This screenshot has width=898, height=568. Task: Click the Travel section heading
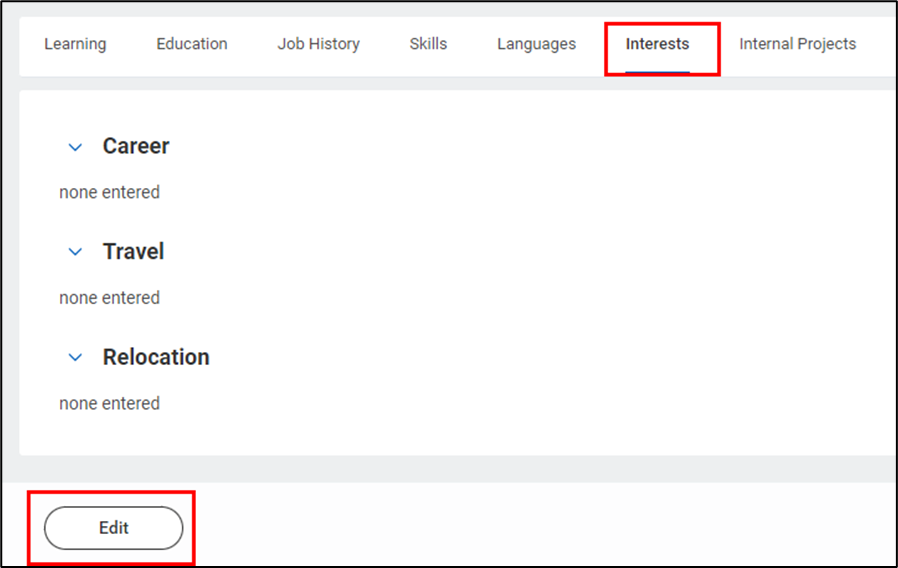133,252
